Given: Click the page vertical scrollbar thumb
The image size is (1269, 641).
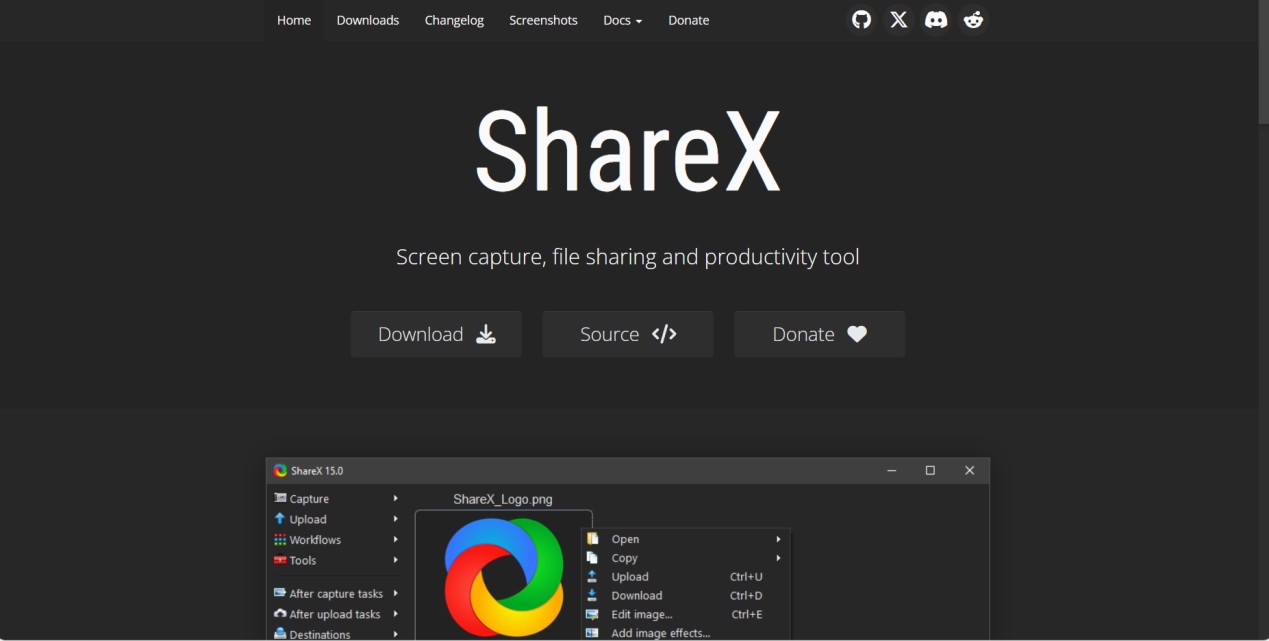Looking at the screenshot, I should 1263,62.
